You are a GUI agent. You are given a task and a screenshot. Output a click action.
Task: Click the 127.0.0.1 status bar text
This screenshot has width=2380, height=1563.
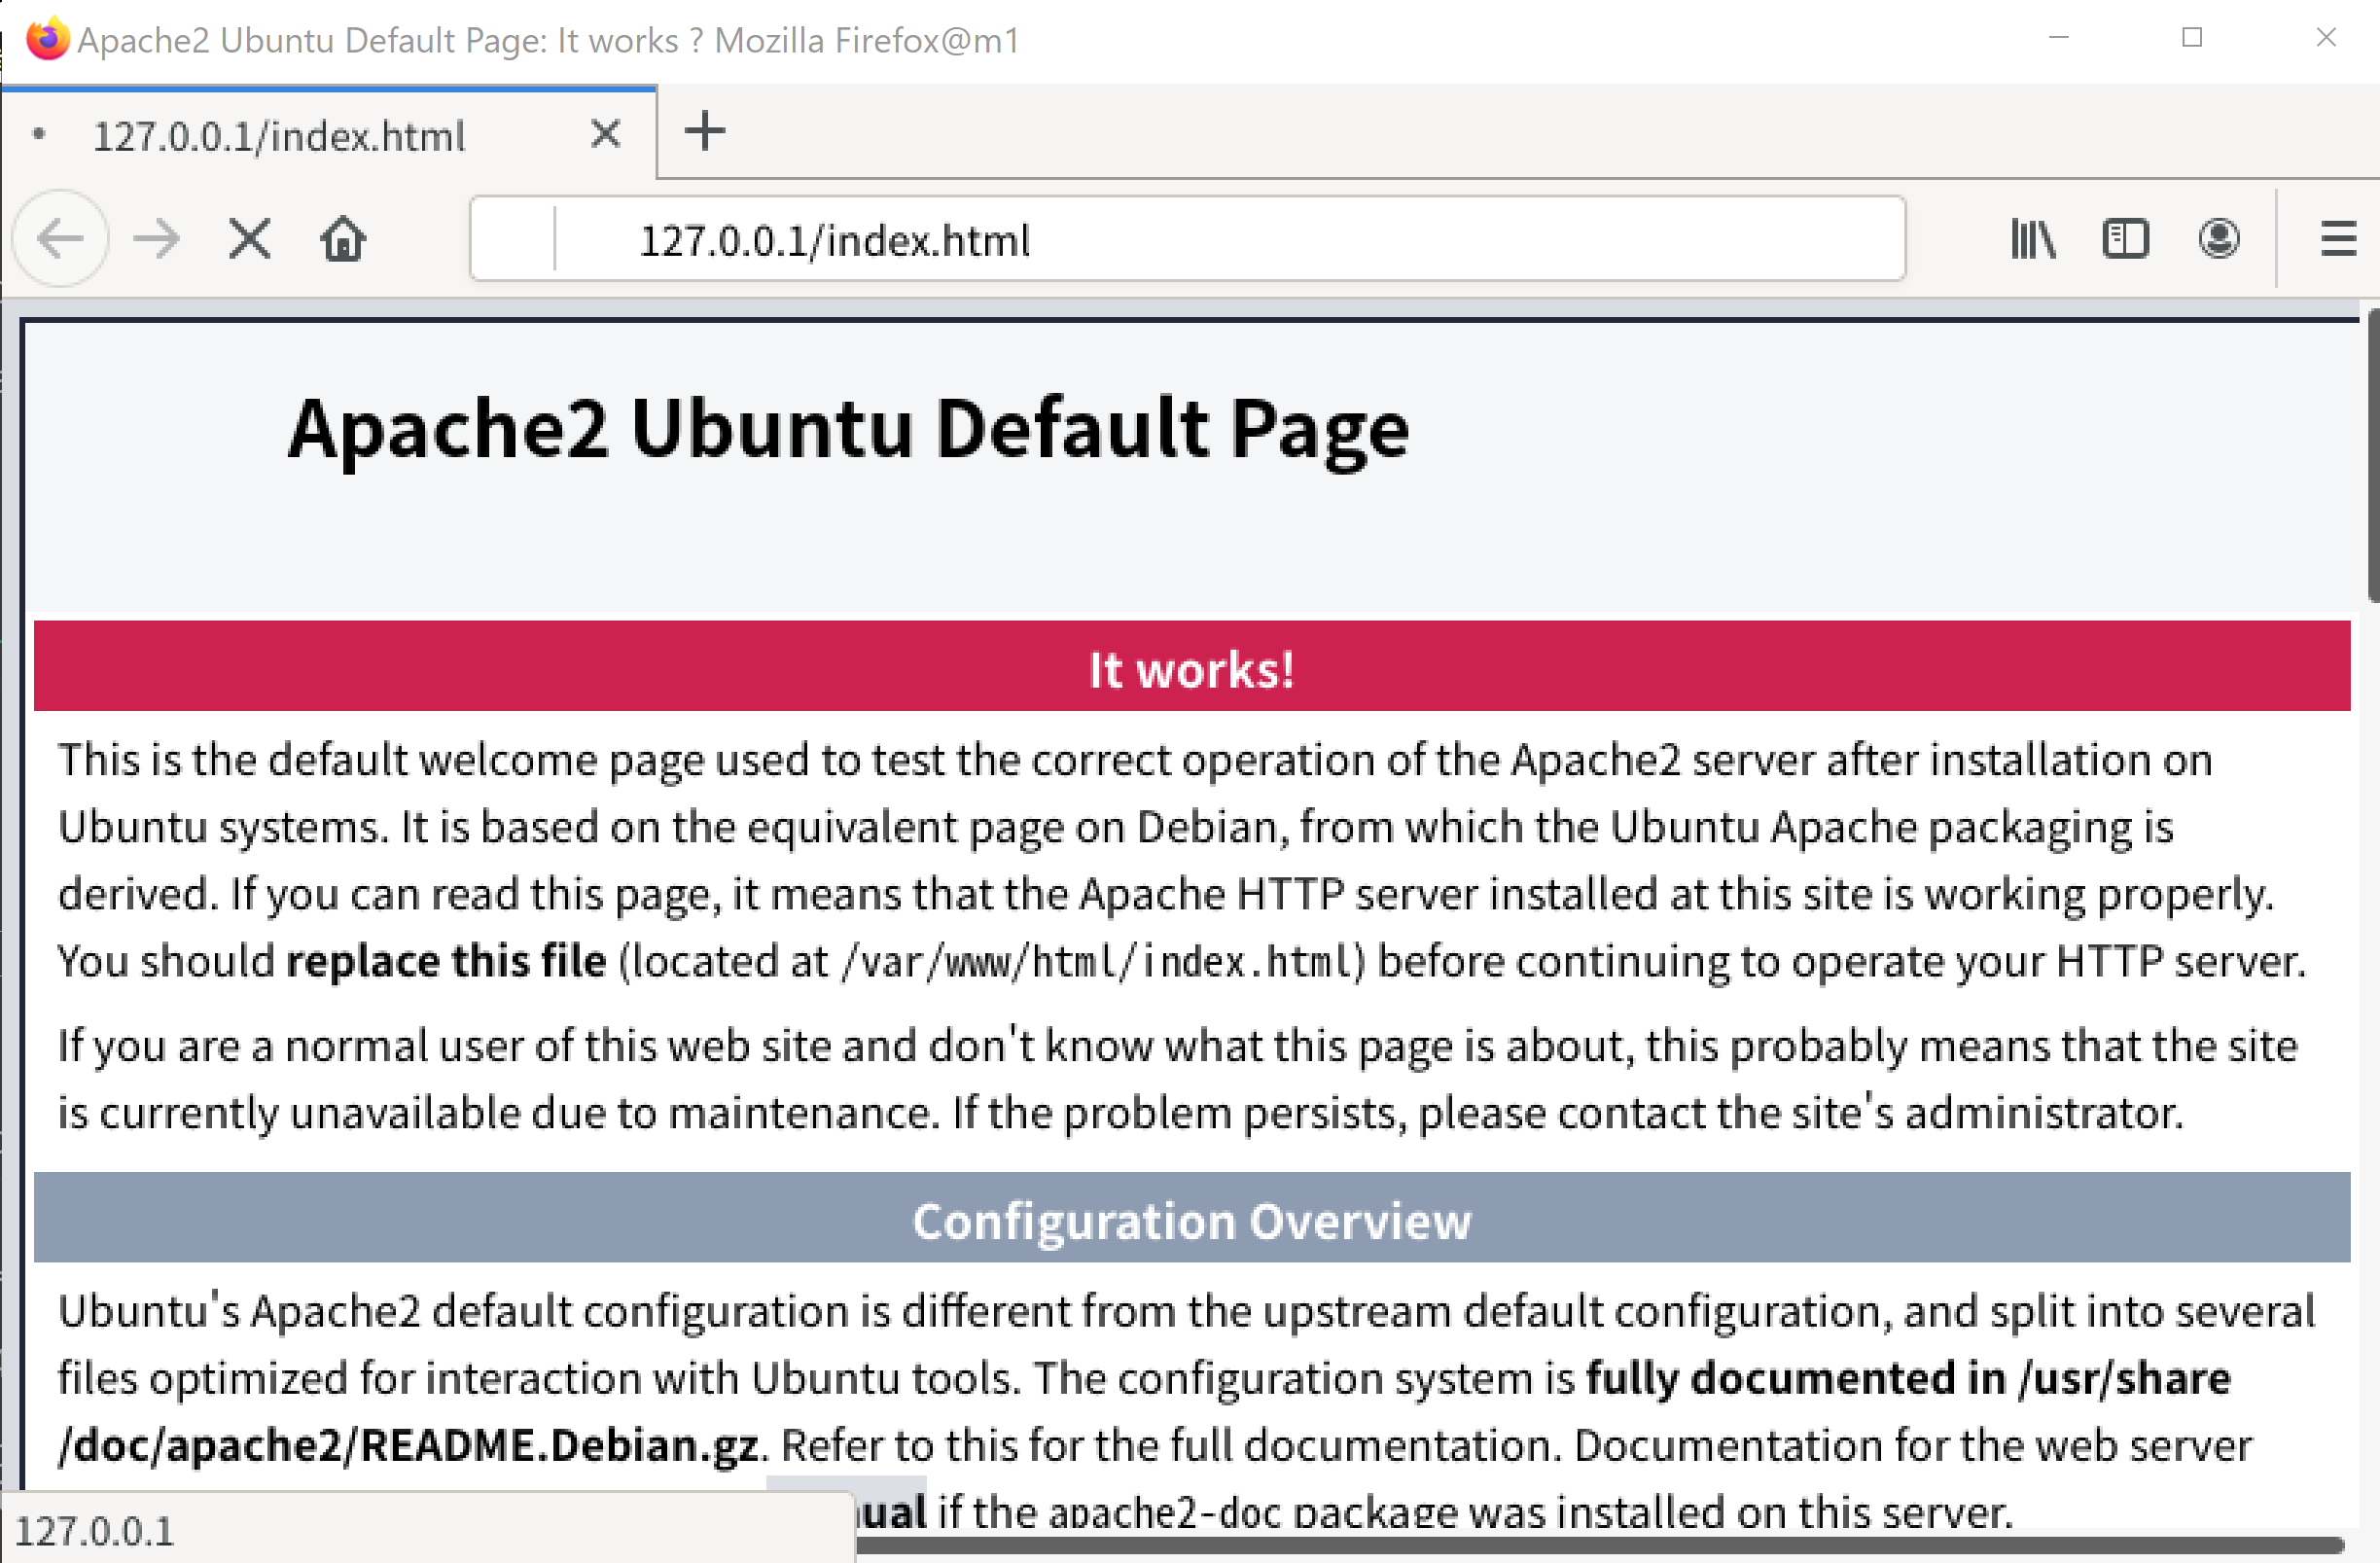(94, 1530)
